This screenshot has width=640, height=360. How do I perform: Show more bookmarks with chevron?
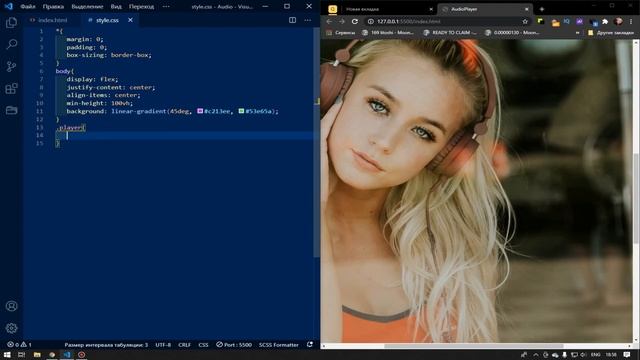(577, 33)
